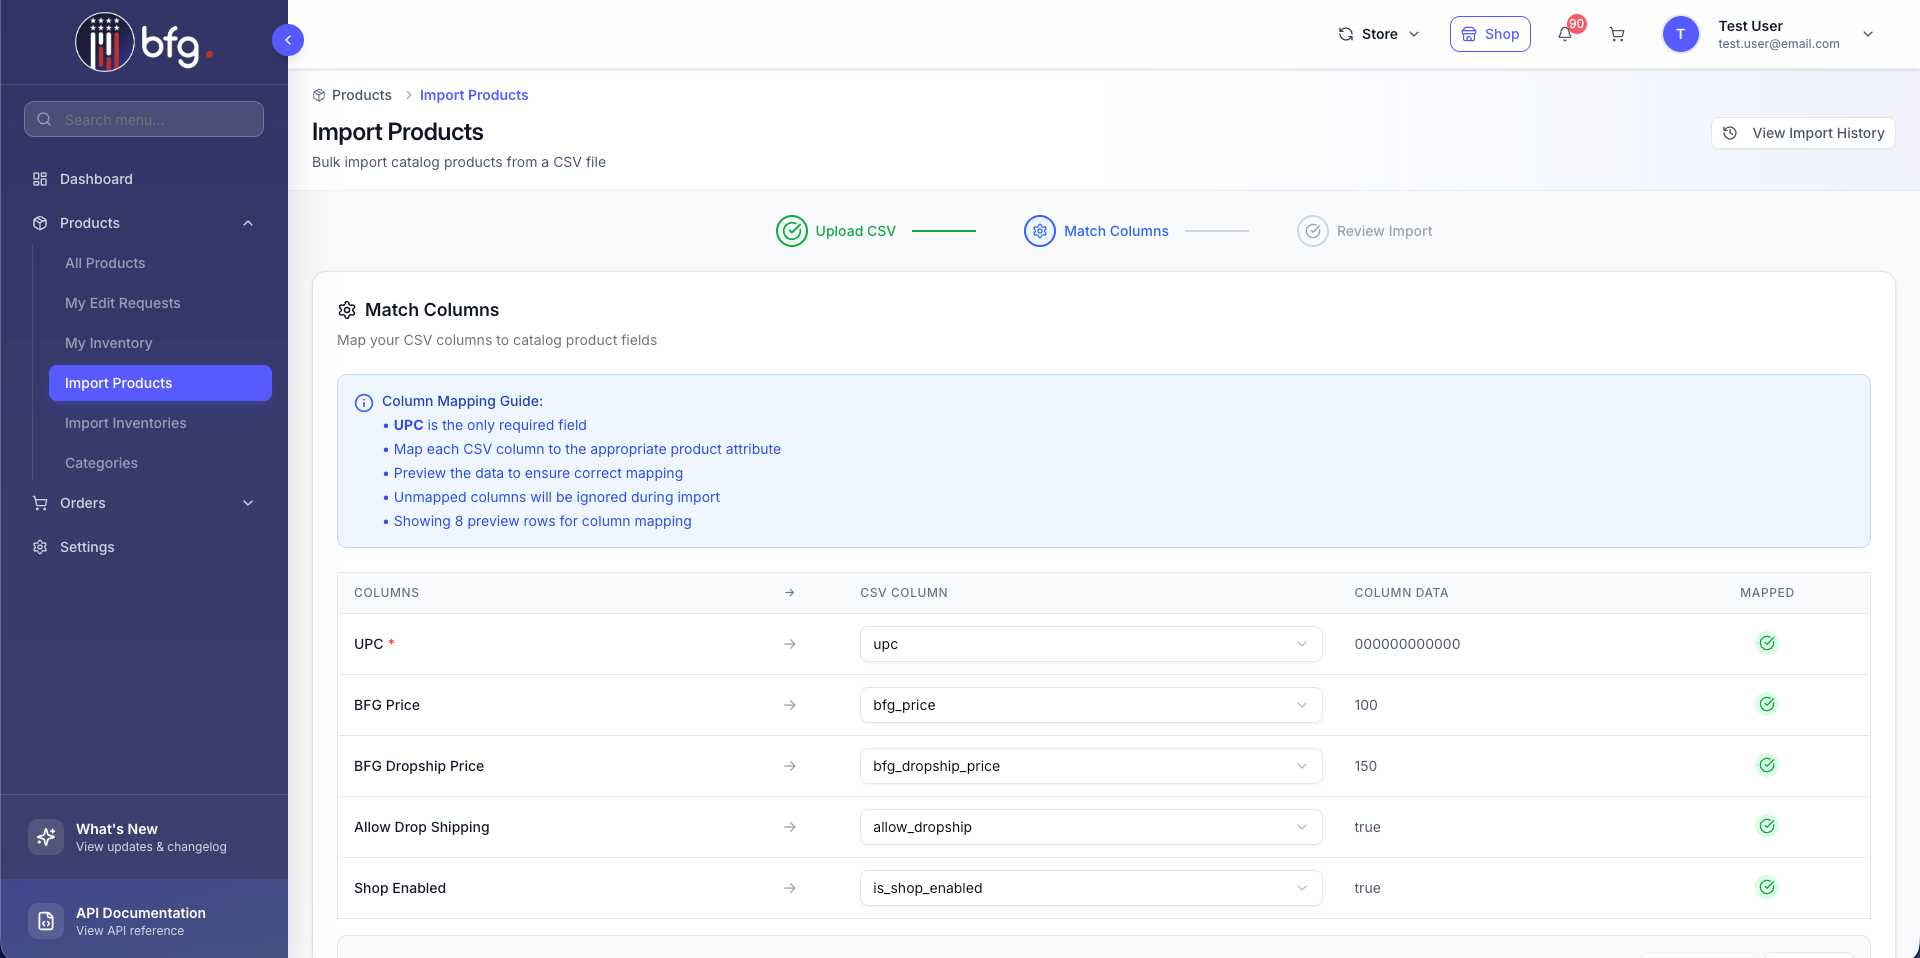Open the bfg_dropship_price column dropdown
The image size is (1920, 958).
pos(1090,766)
